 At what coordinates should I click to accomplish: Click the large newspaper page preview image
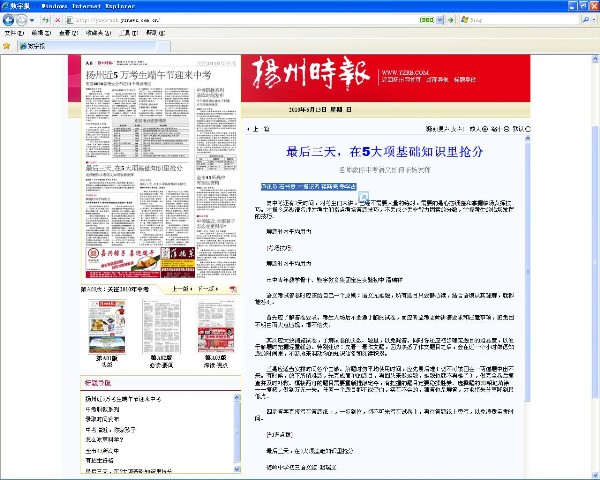tap(161, 168)
